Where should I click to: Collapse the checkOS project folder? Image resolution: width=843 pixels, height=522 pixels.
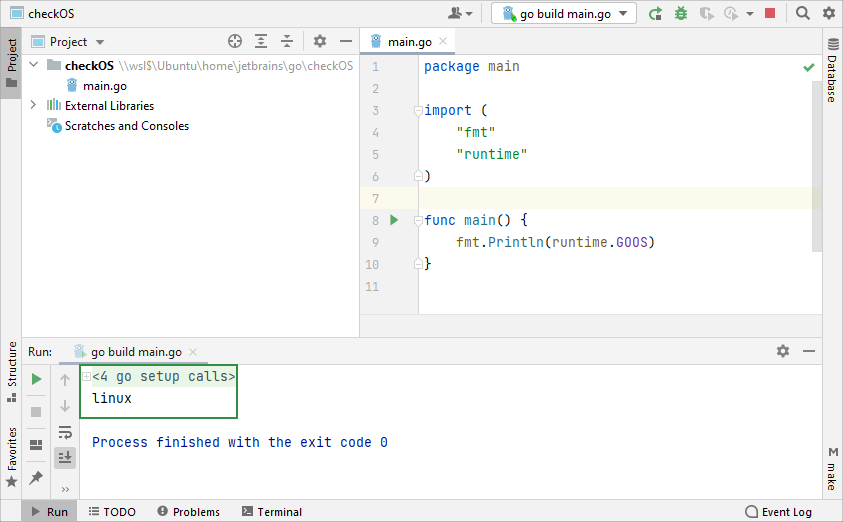pyautogui.click(x=34, y=65)
